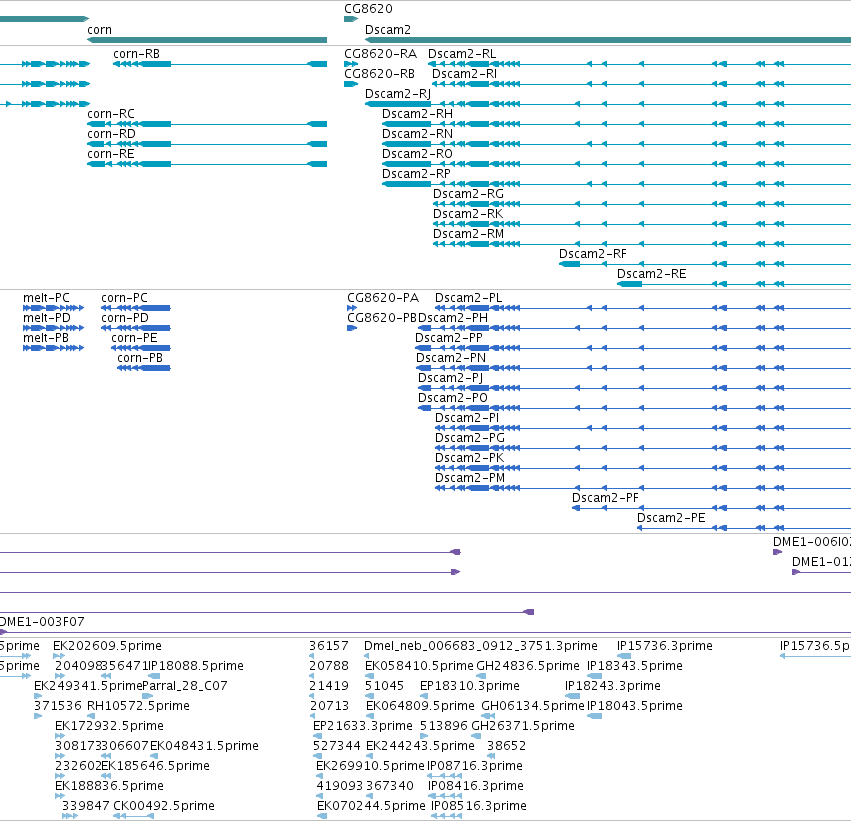Select the Dscam2-RI transcript label

coord(464,74)
